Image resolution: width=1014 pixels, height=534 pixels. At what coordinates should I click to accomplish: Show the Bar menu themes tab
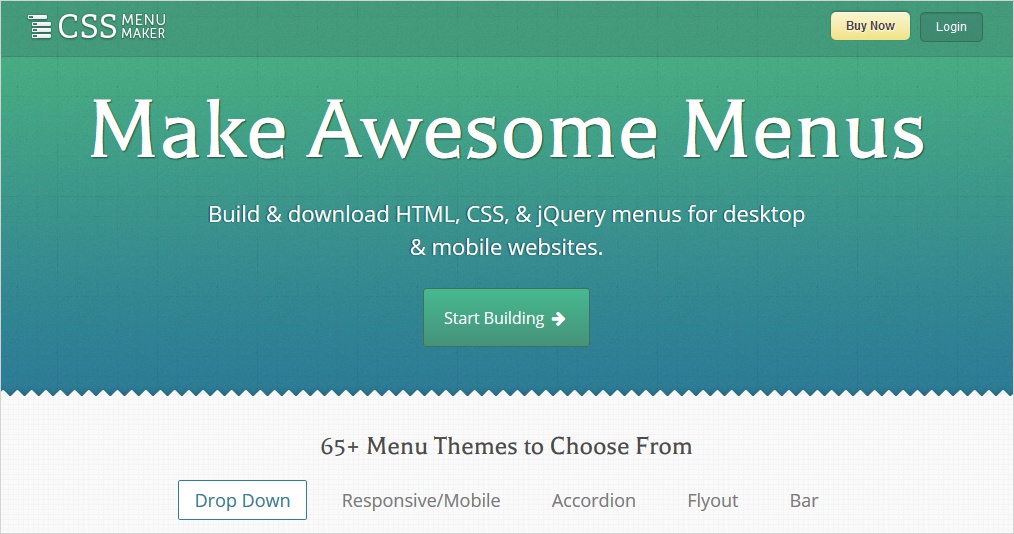(x=804, y=500)
